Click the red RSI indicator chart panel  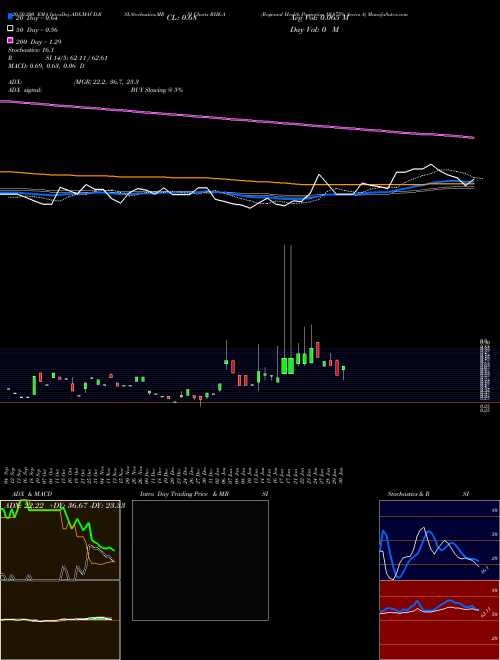click(439, 620)
